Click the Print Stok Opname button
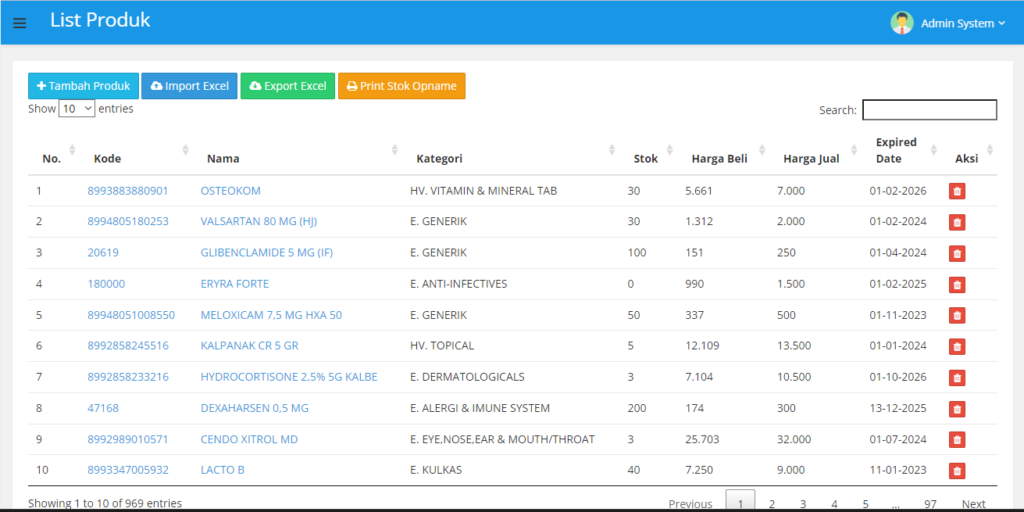Screen dimensions: 1024x512 (401, 86)
